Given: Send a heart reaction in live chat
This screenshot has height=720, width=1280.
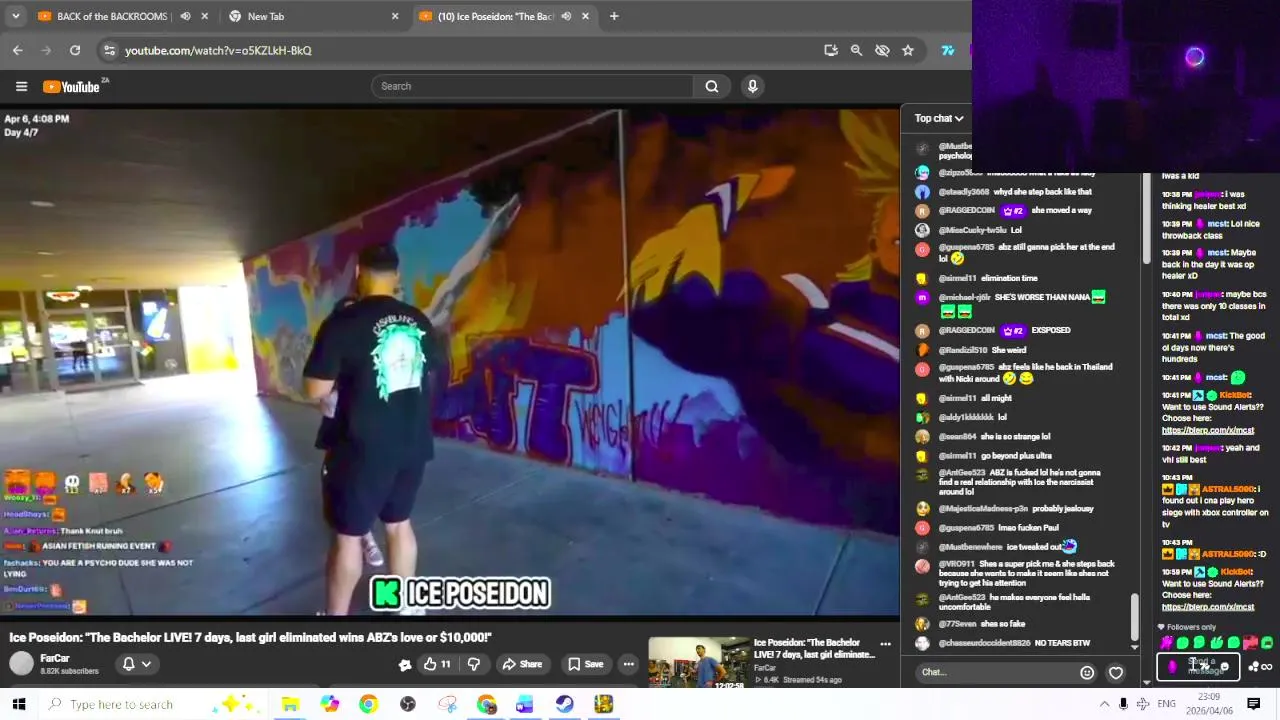Looking at the screenshot, I should coord(1116,672).
